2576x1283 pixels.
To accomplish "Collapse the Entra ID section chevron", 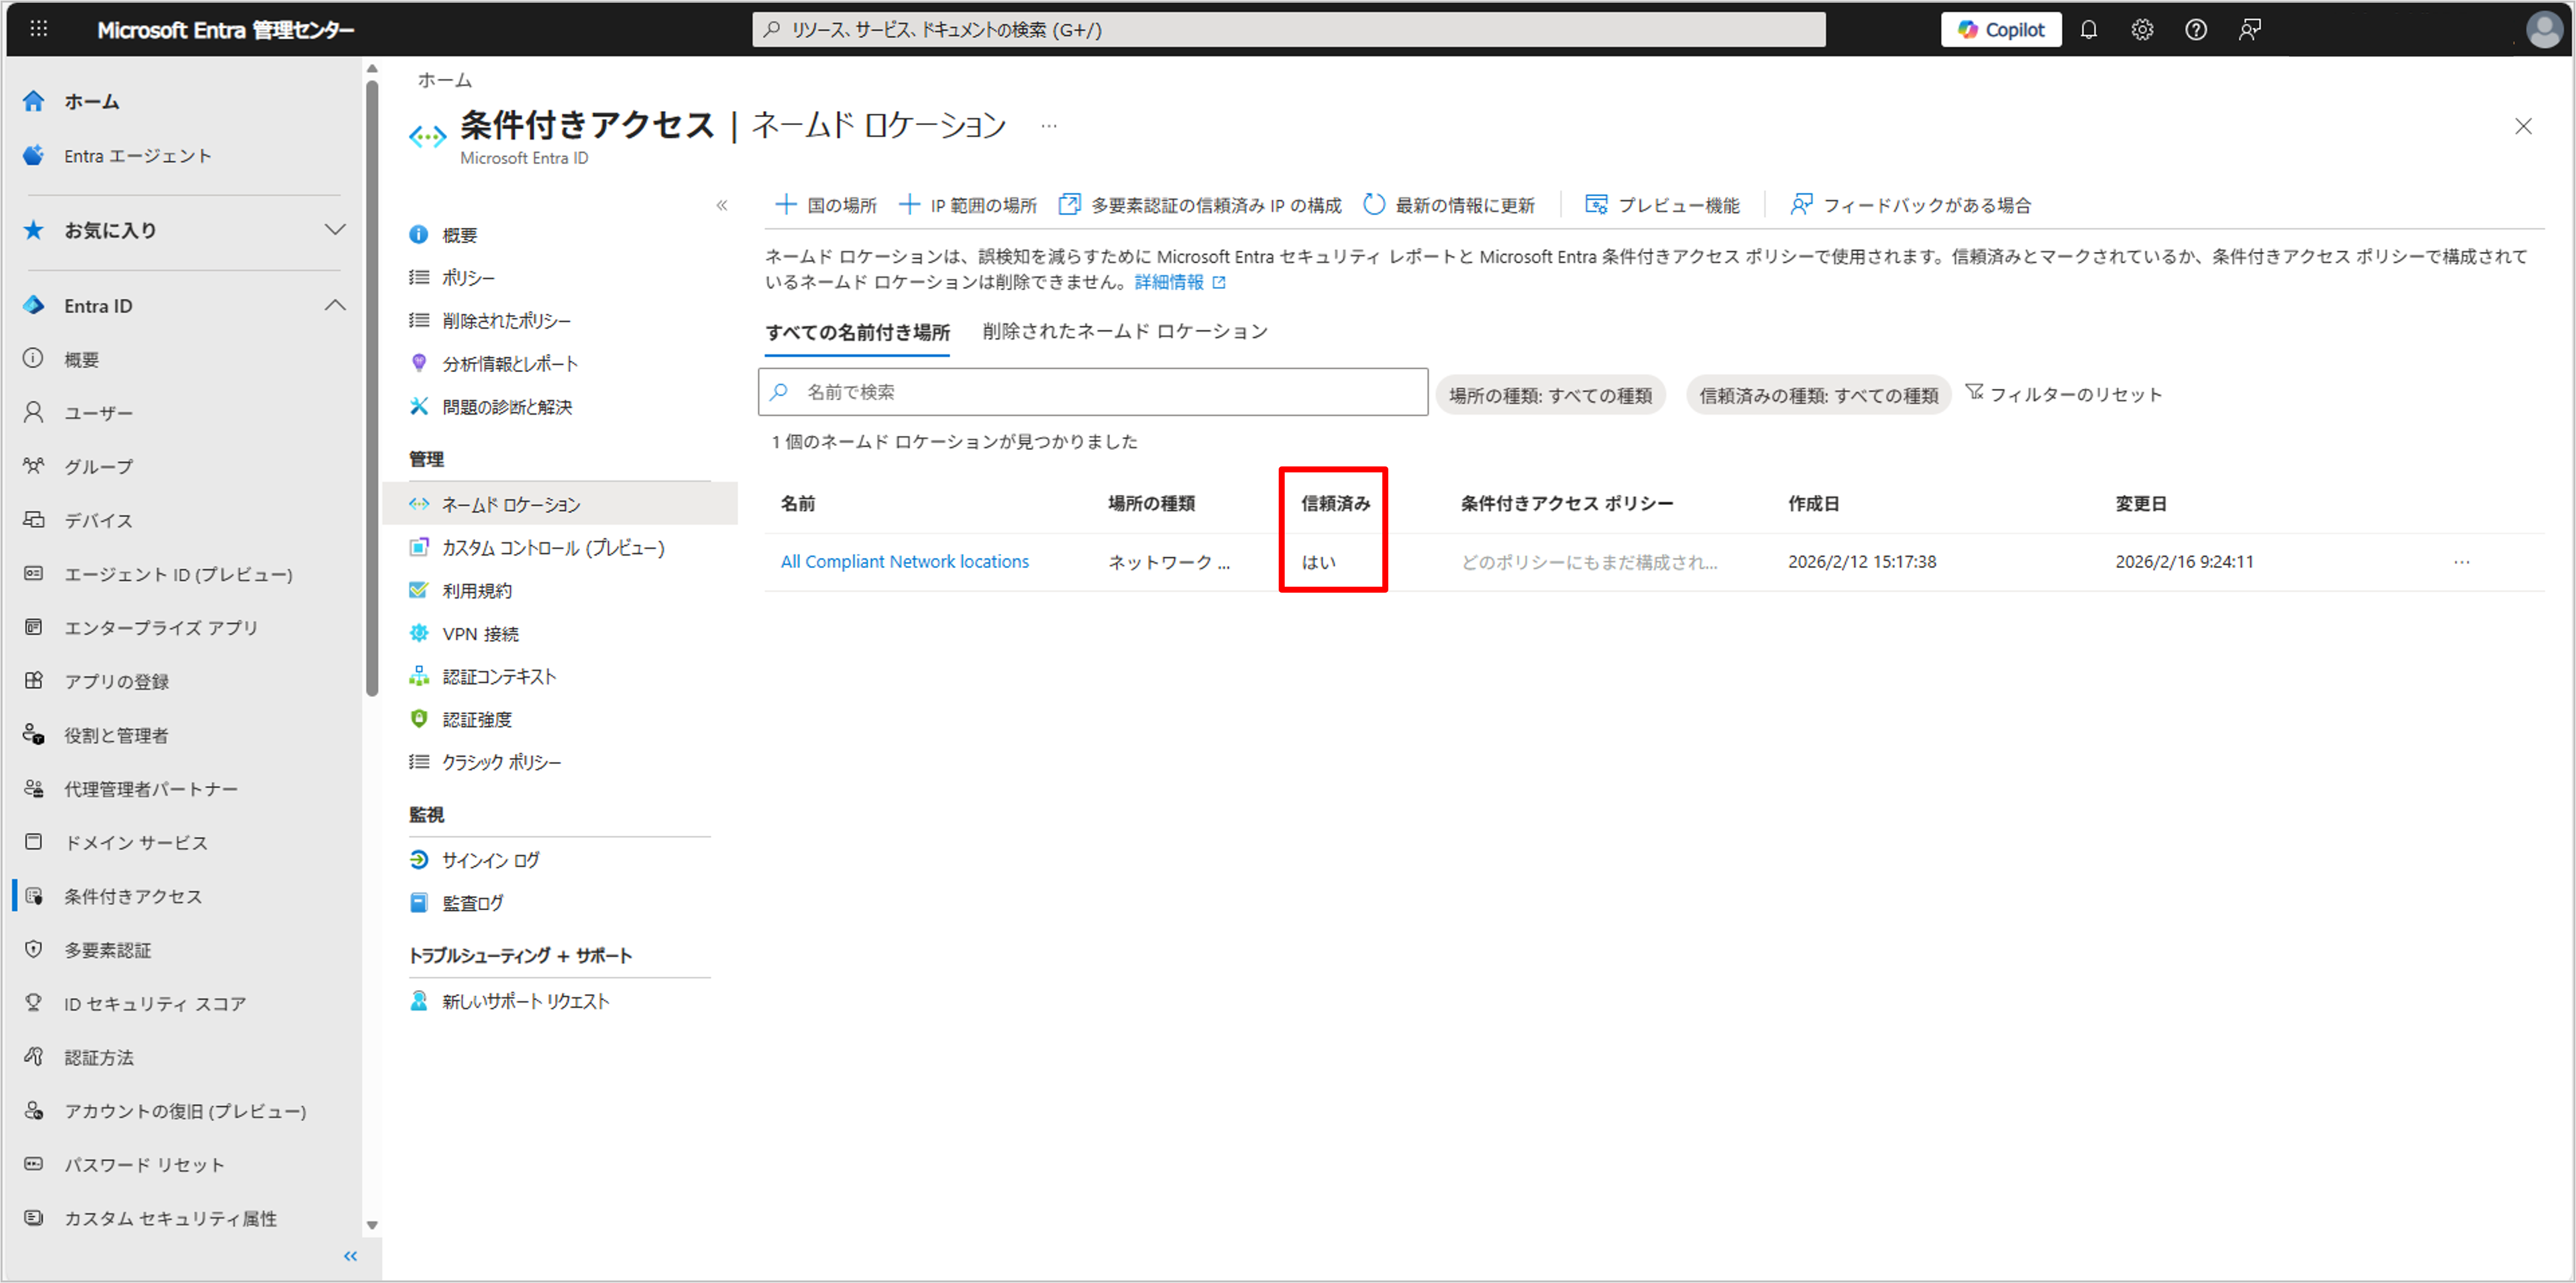I will point(335,305).
